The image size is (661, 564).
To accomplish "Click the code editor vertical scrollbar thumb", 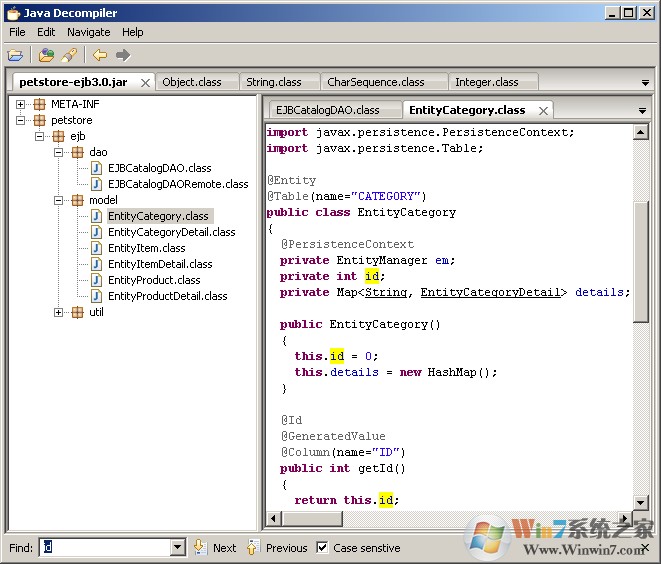I will pos(641,260).
